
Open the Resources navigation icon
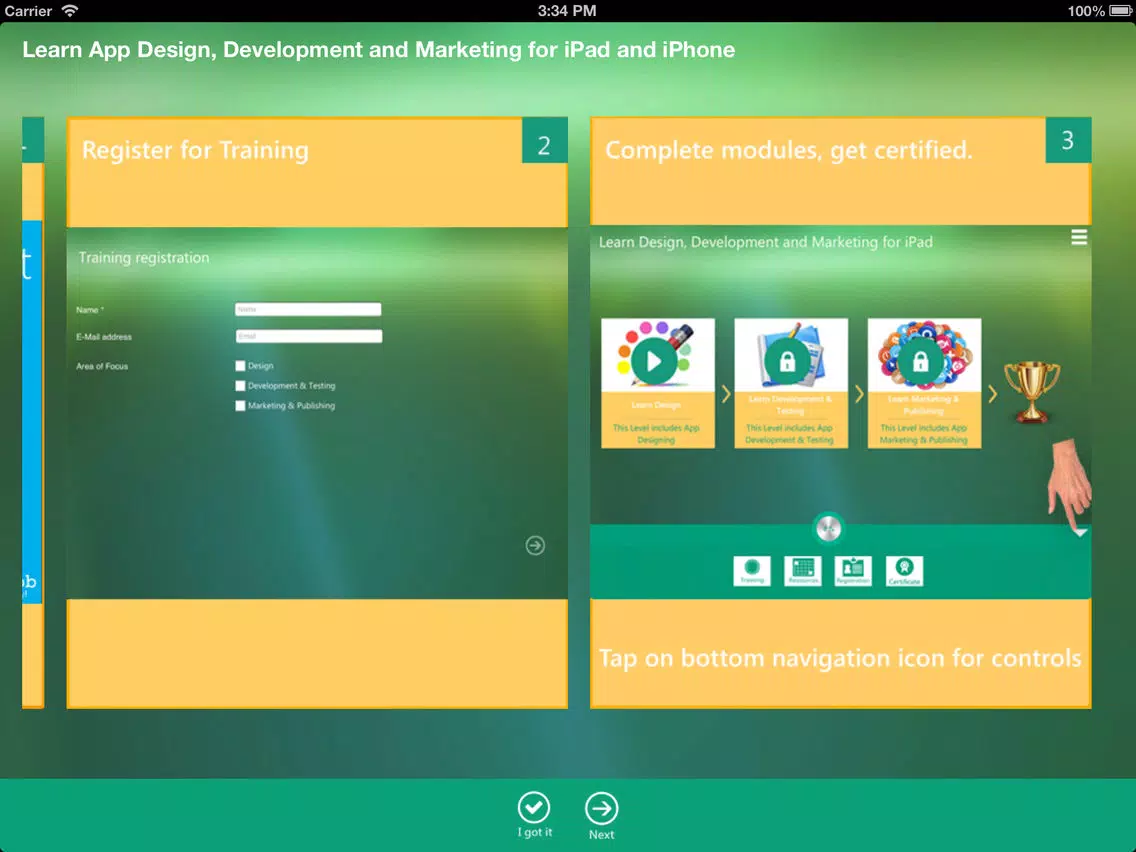(803, 571)
